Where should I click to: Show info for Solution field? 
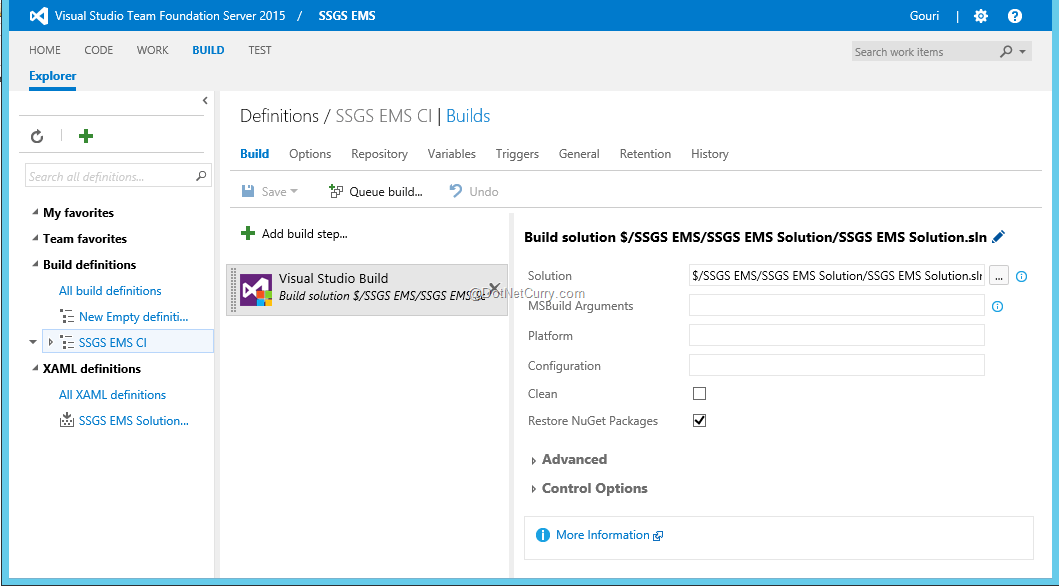[x=1021, y=276]
